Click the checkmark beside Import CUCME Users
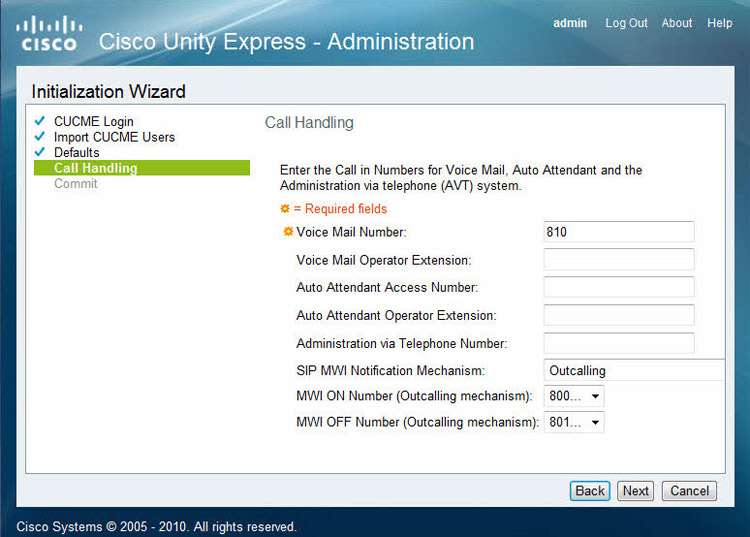 pyautogui.click(x=40, y=136)
